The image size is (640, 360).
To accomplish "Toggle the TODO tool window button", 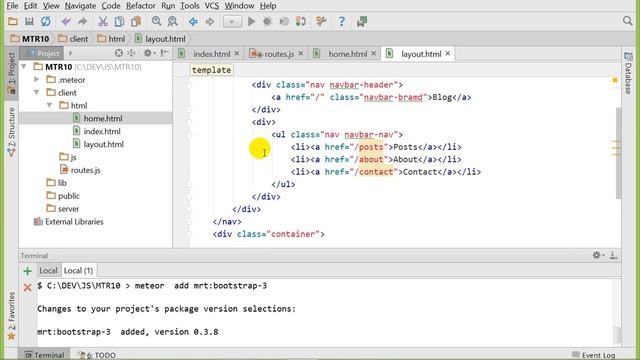I will [x=98, y=355].
